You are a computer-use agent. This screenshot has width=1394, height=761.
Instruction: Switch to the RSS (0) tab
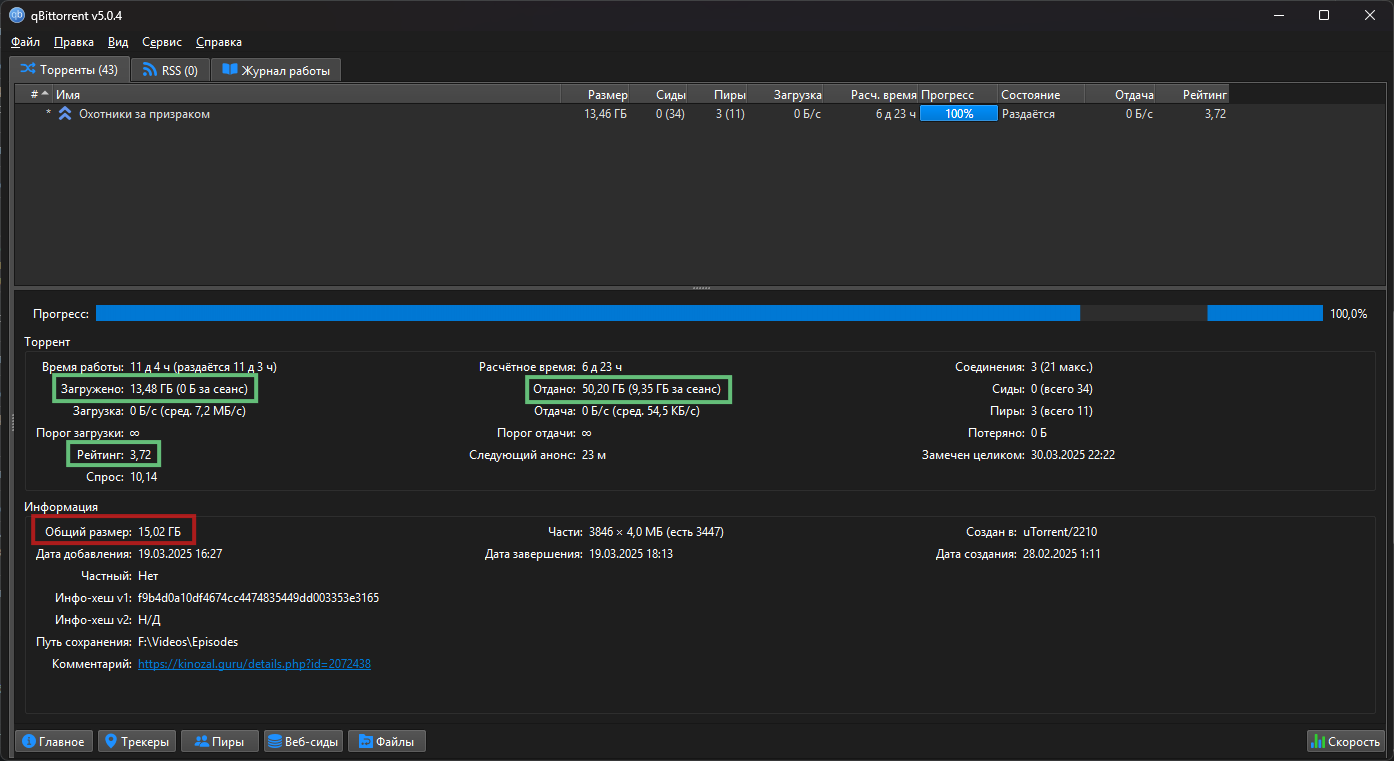(169, 70)
